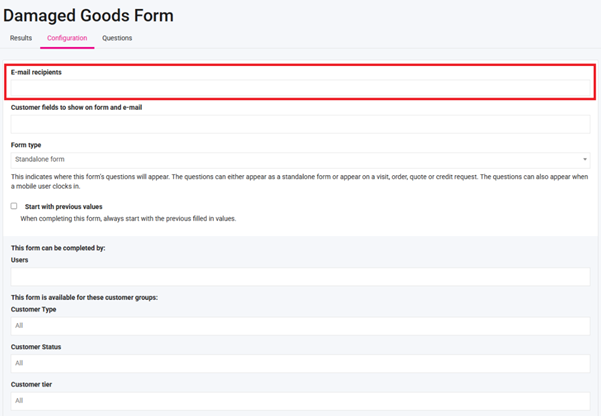Expand the Customer Status selector box
The height and width of the screenshot is (416, 601).
click(300, 363)
